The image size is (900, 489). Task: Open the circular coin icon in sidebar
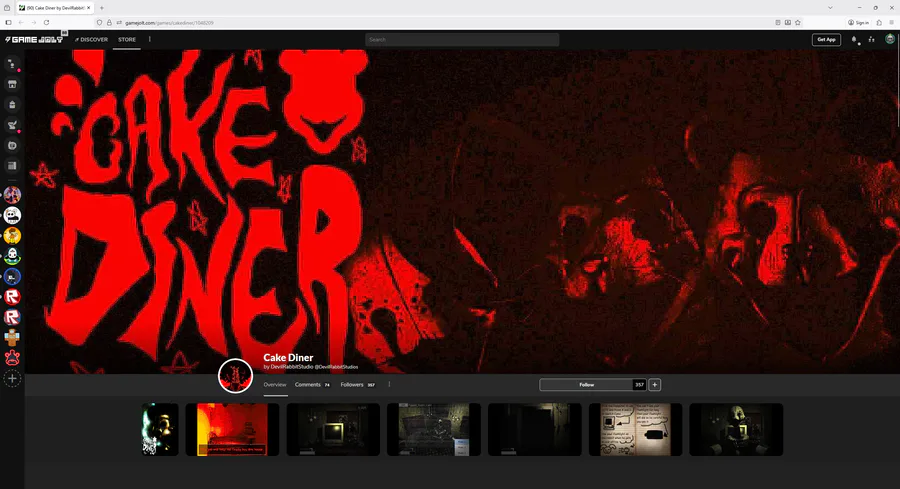[x=12, y=145]
